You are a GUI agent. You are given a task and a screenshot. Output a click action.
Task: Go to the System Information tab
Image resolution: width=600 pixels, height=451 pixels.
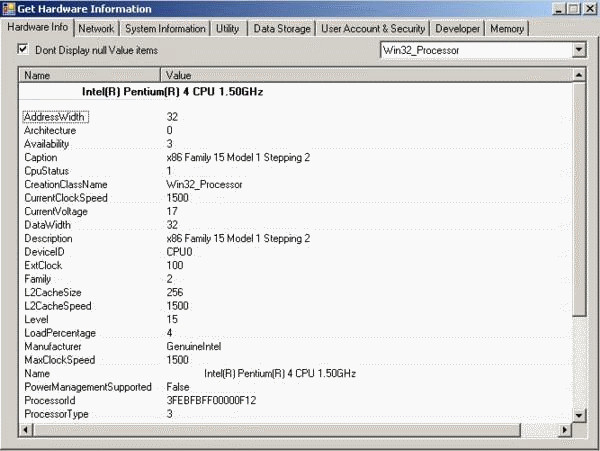tap(165, 29)
